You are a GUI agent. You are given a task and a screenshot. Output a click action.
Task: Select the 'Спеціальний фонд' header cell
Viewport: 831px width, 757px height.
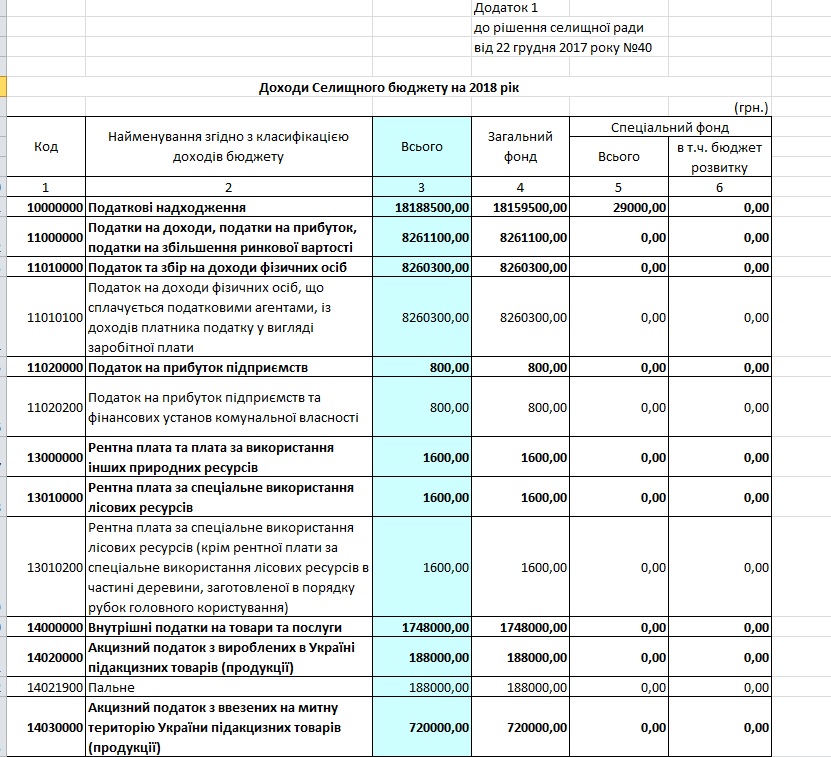670,127
